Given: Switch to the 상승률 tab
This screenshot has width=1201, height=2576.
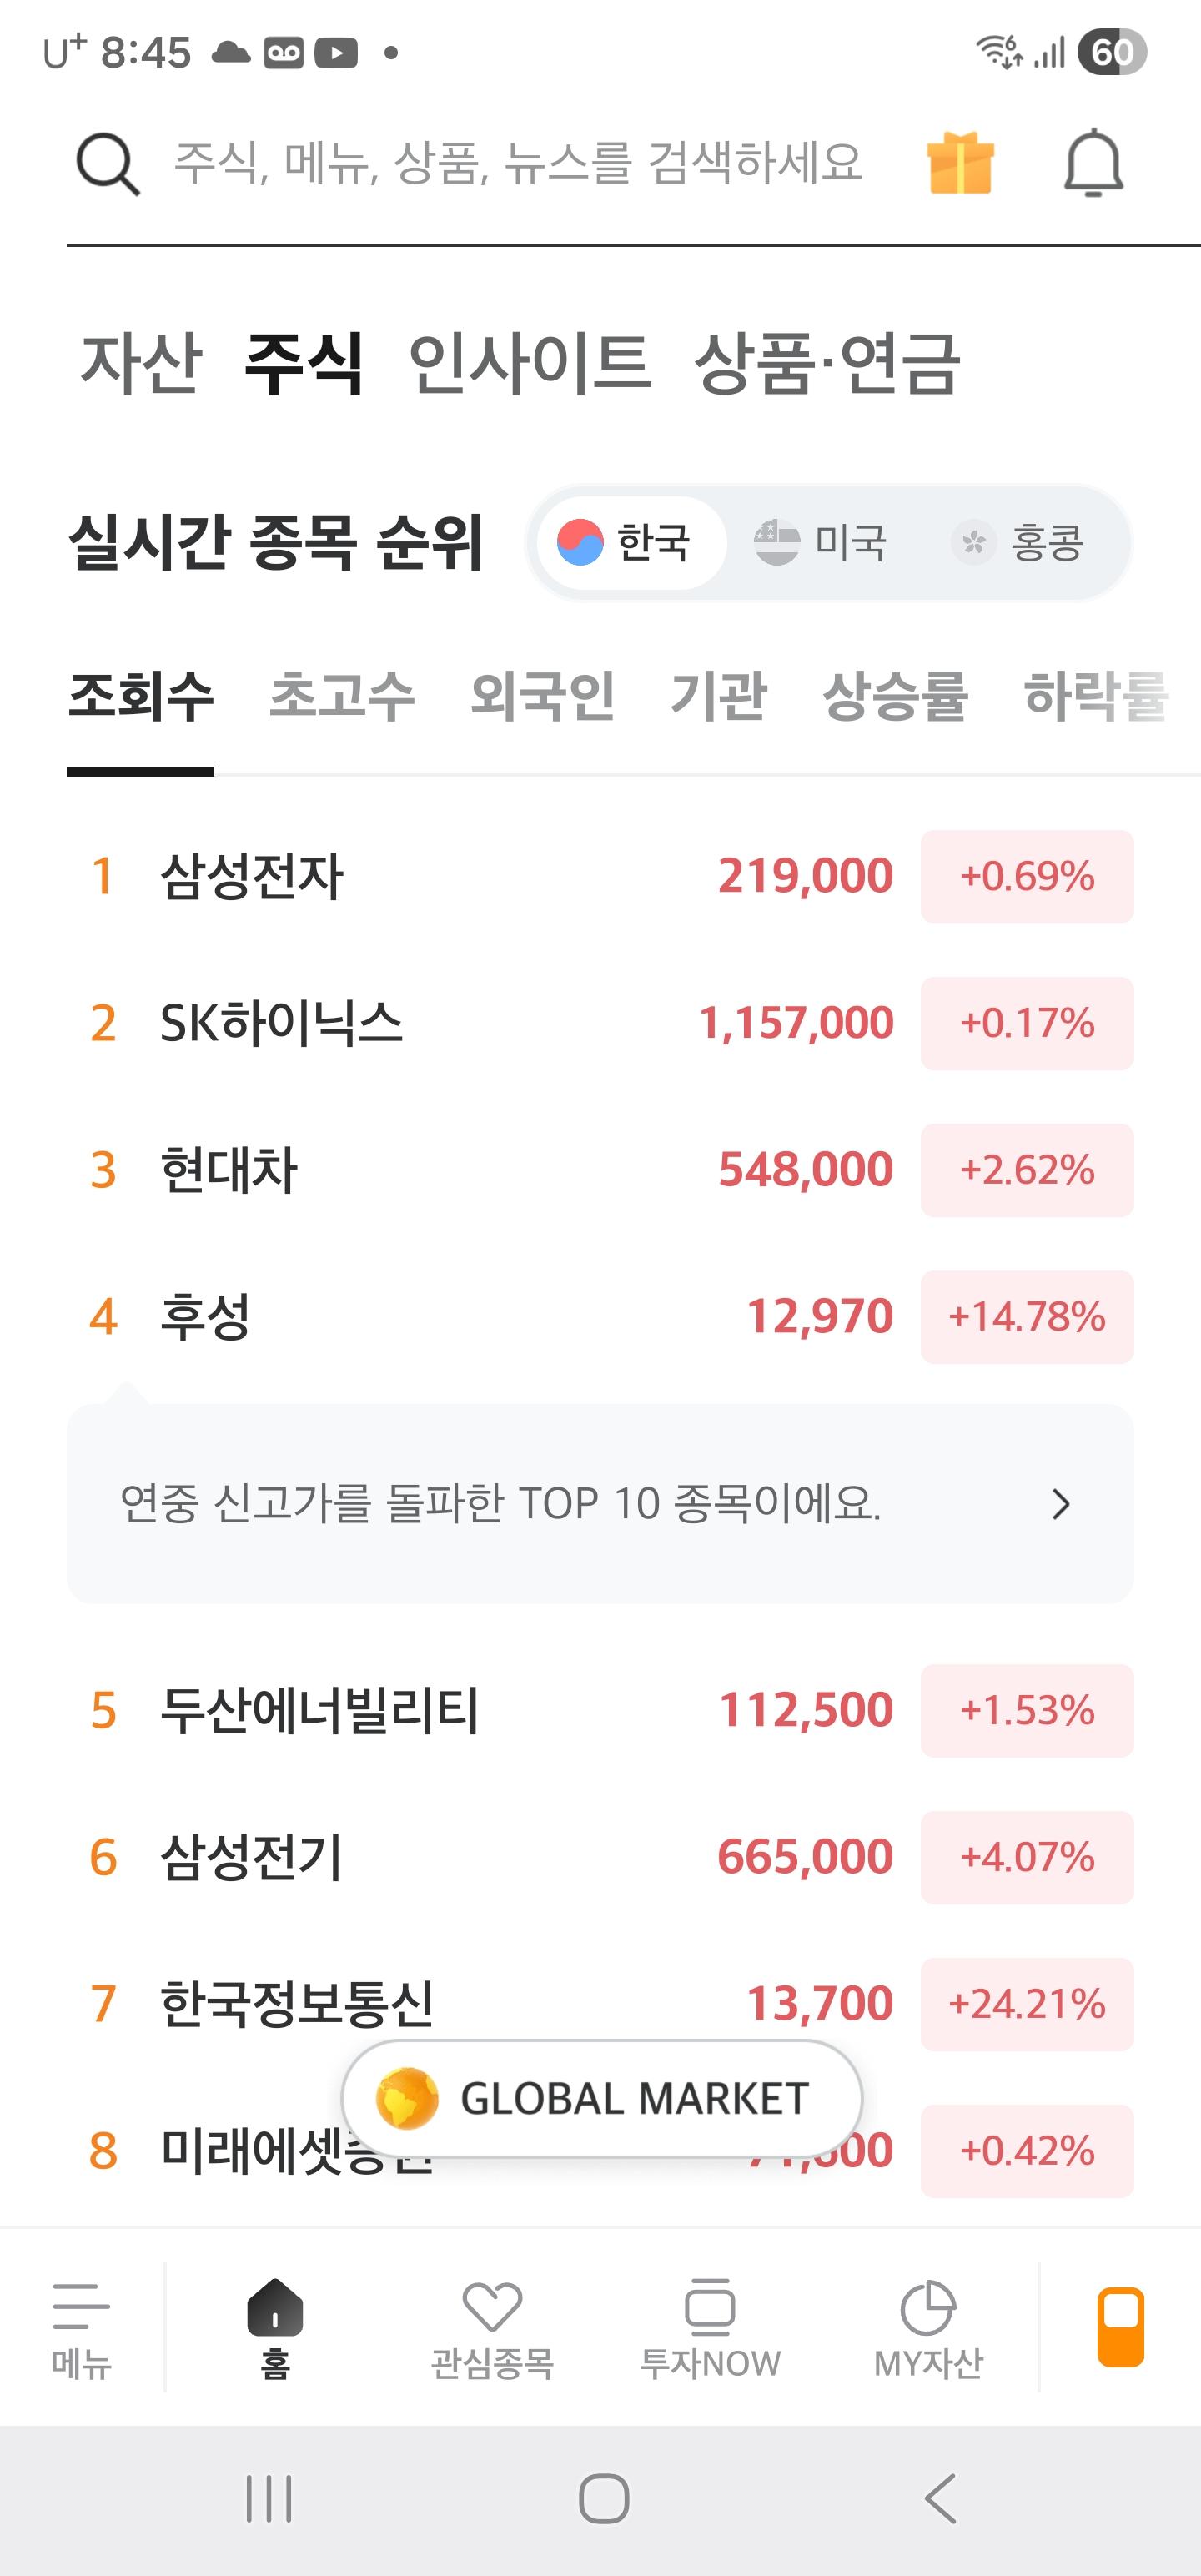Looking at the screenshot, I should click(x=896, y=697).
